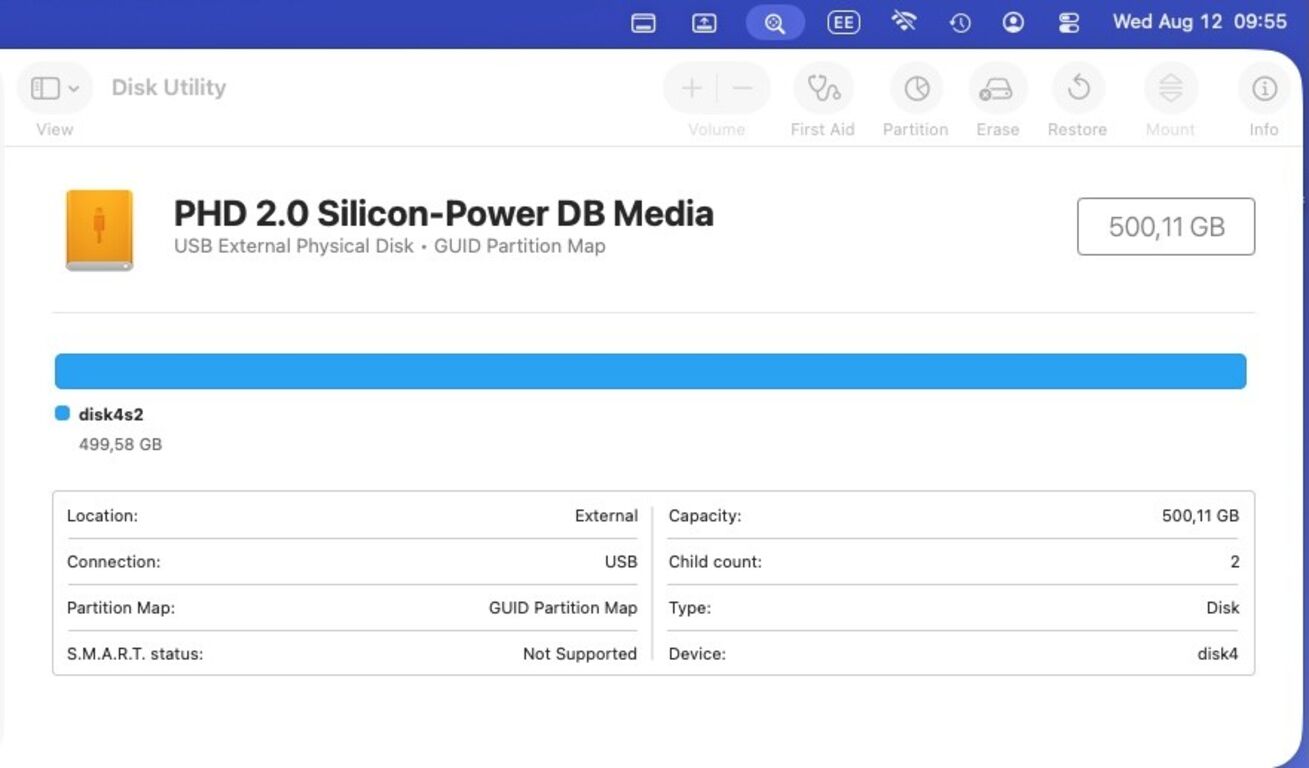The image size is (1309, 768).
Task: Click the Partition Map: label
Action: [x=121, y=608]
